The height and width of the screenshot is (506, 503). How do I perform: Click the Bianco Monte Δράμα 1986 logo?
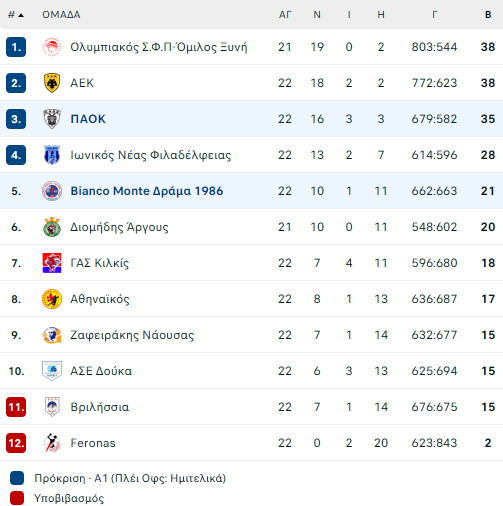click(x=52, y=191)
